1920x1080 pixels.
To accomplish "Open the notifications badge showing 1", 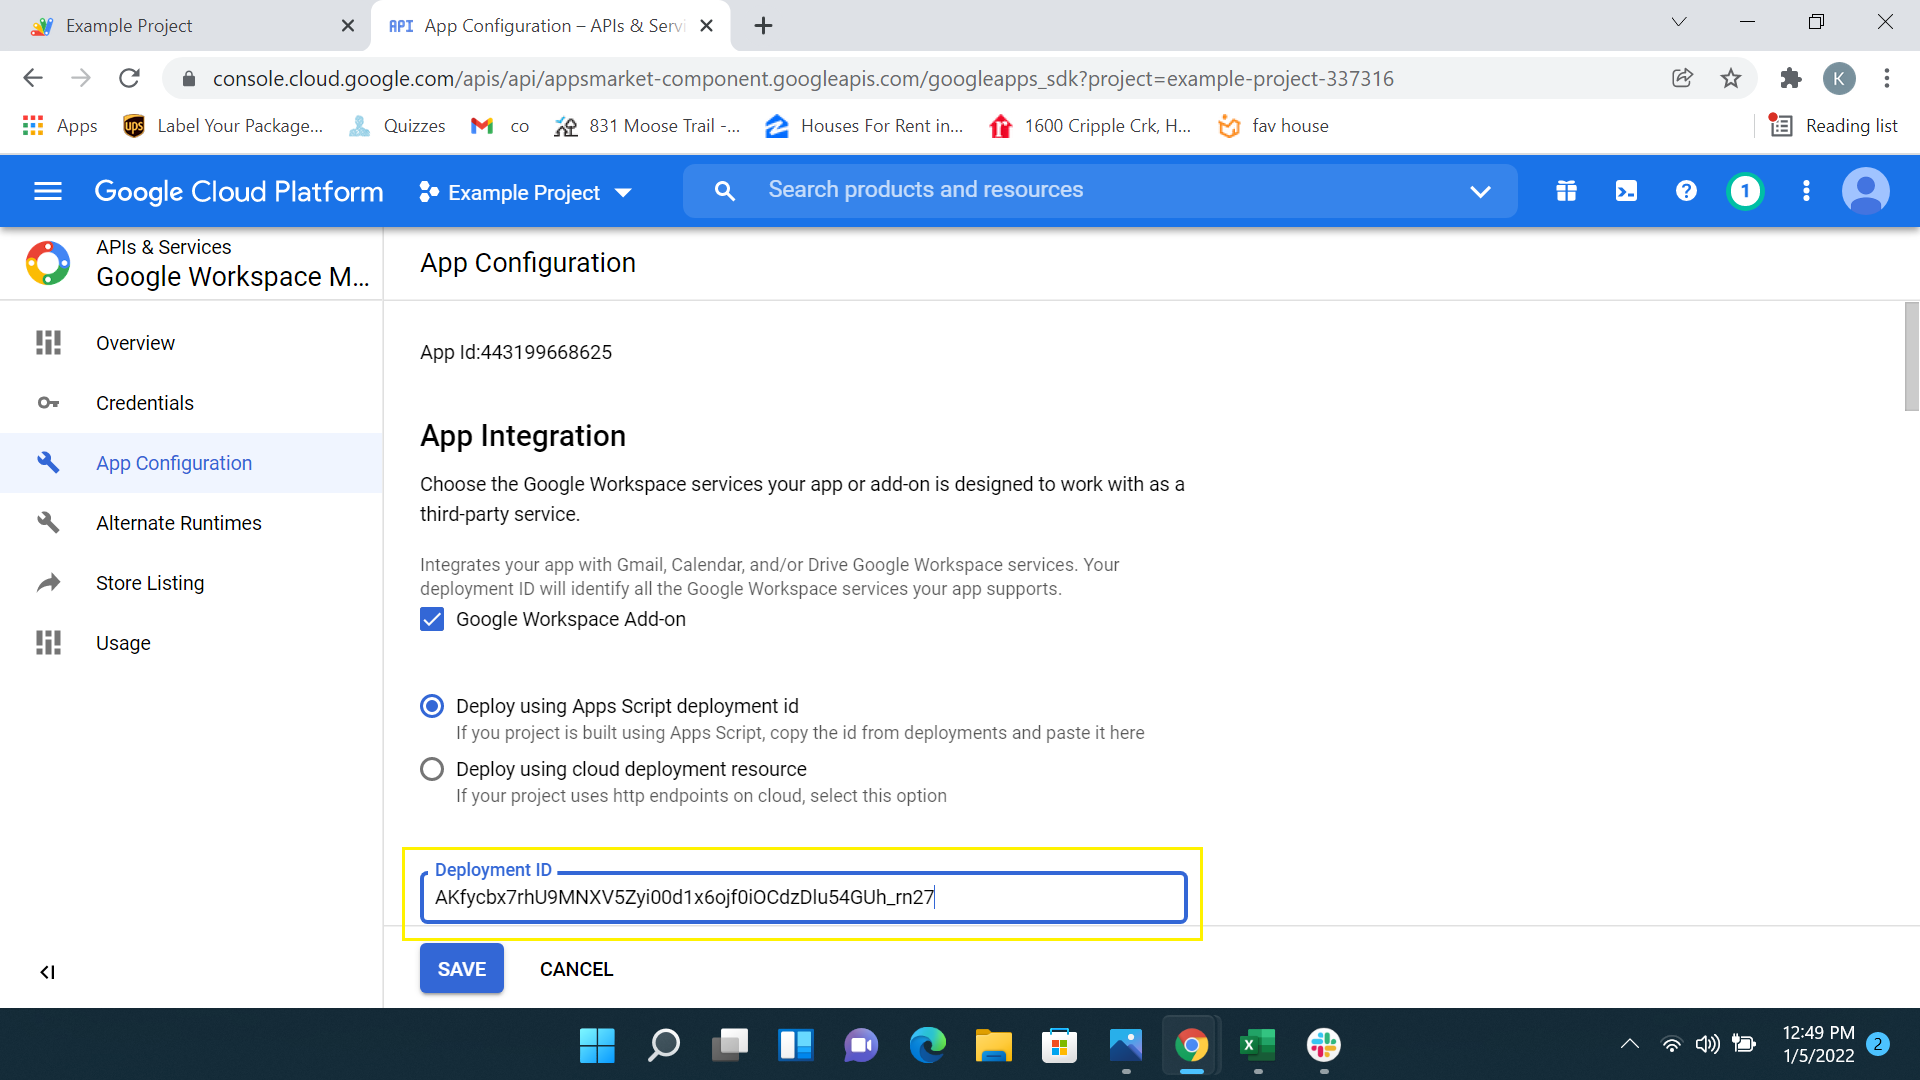I will 1745,190.
